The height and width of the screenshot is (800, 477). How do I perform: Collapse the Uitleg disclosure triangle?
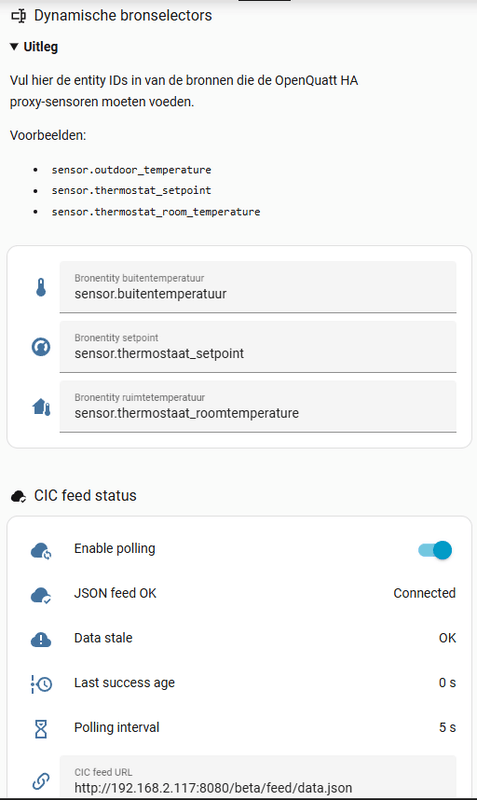pyautogui.click(x=14, y=47)
